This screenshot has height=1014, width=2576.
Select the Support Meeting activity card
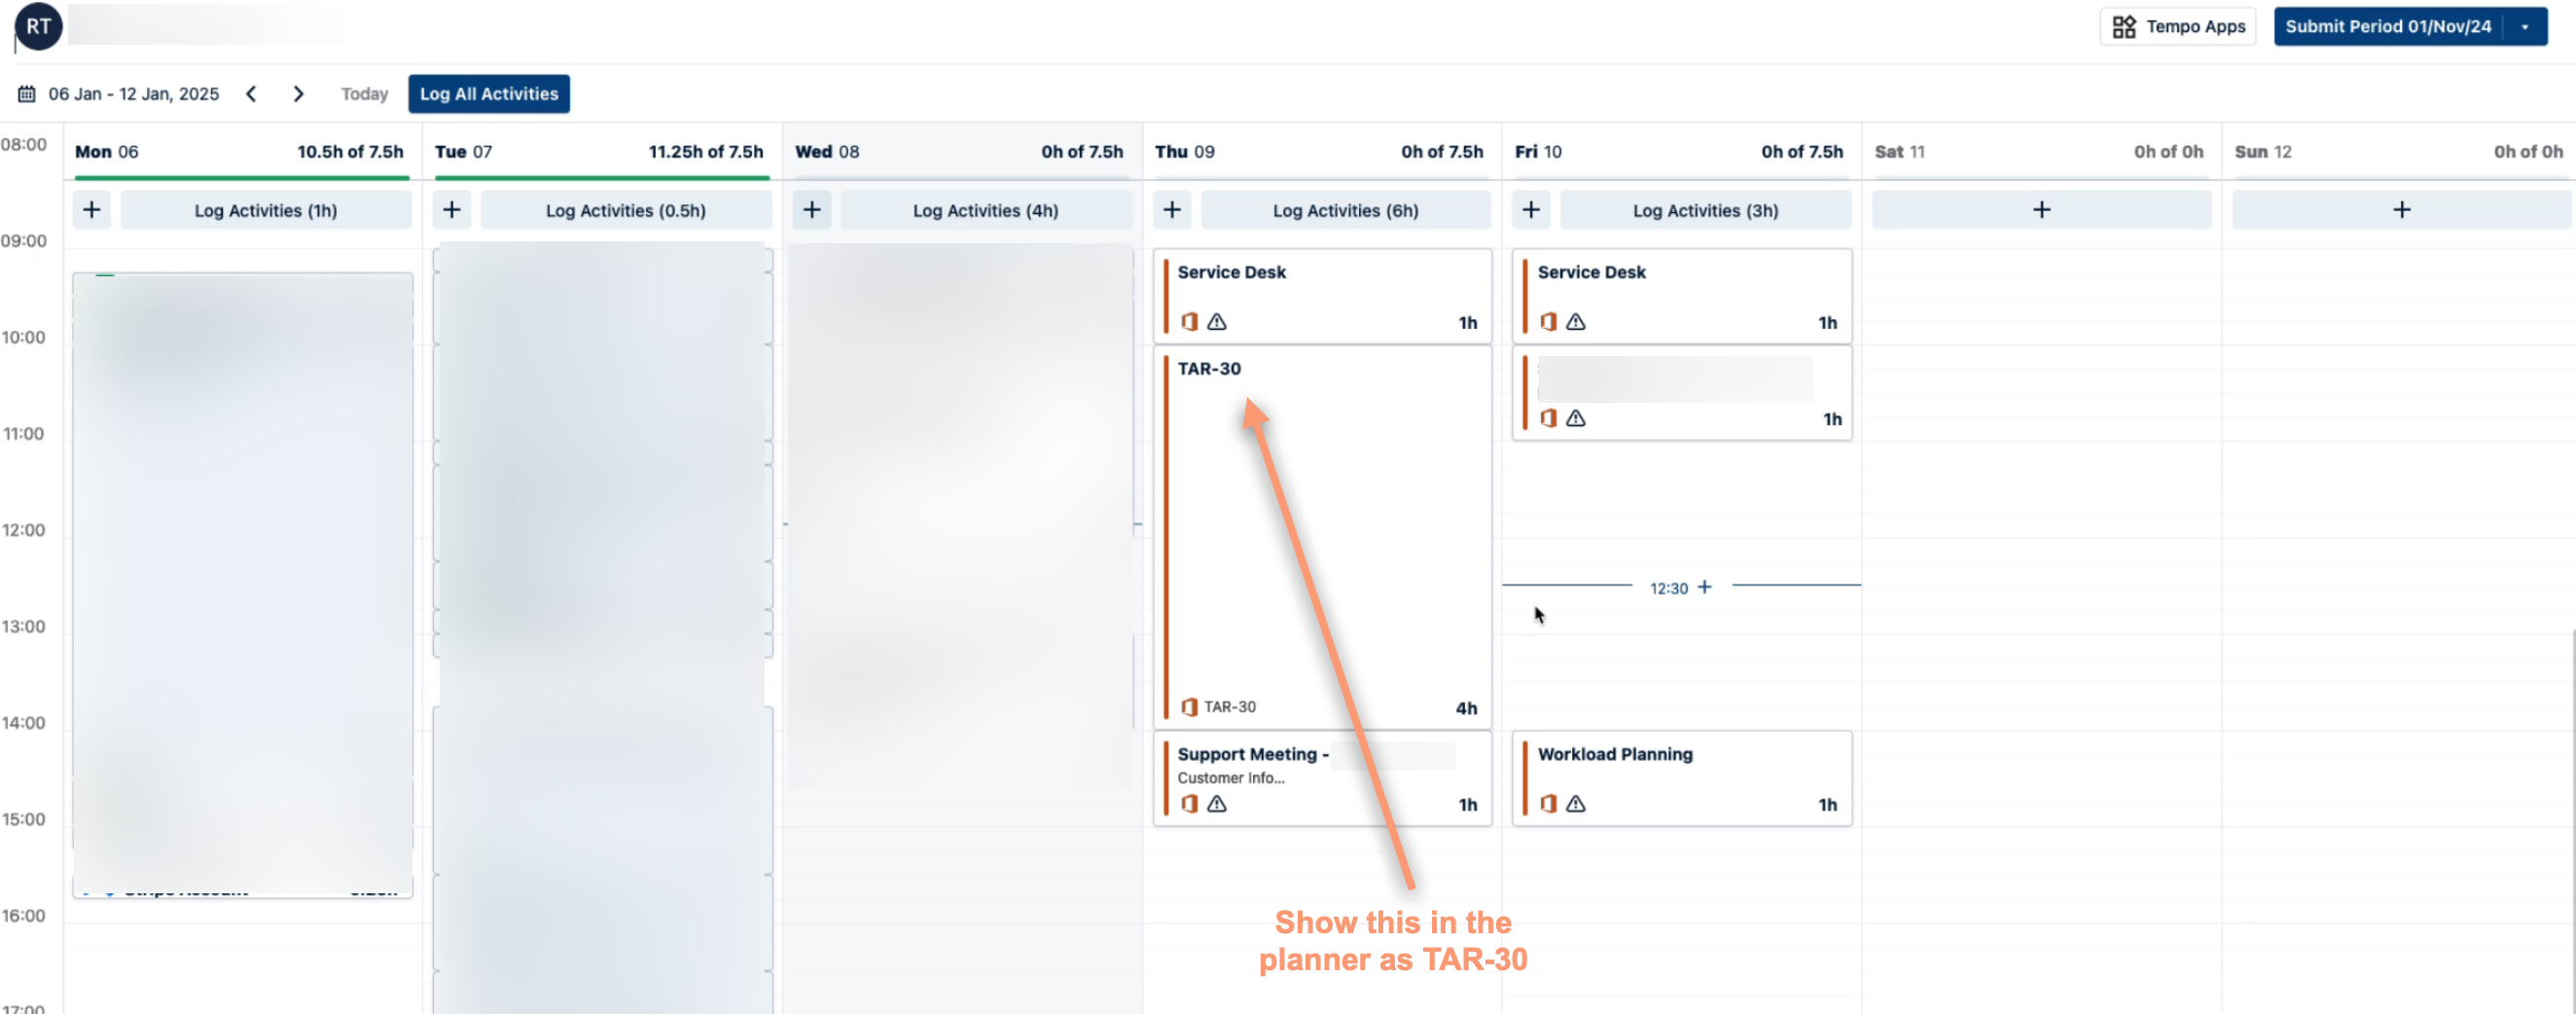tap(1322, 778)
